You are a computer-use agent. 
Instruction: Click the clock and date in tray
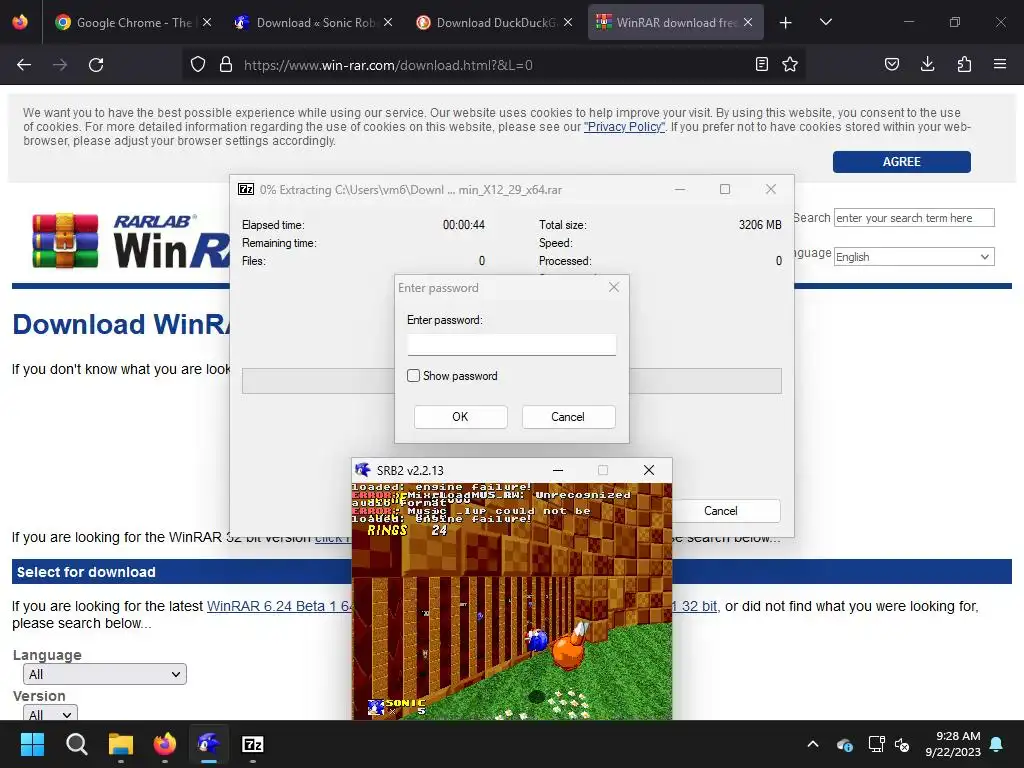tap(953, 744)
